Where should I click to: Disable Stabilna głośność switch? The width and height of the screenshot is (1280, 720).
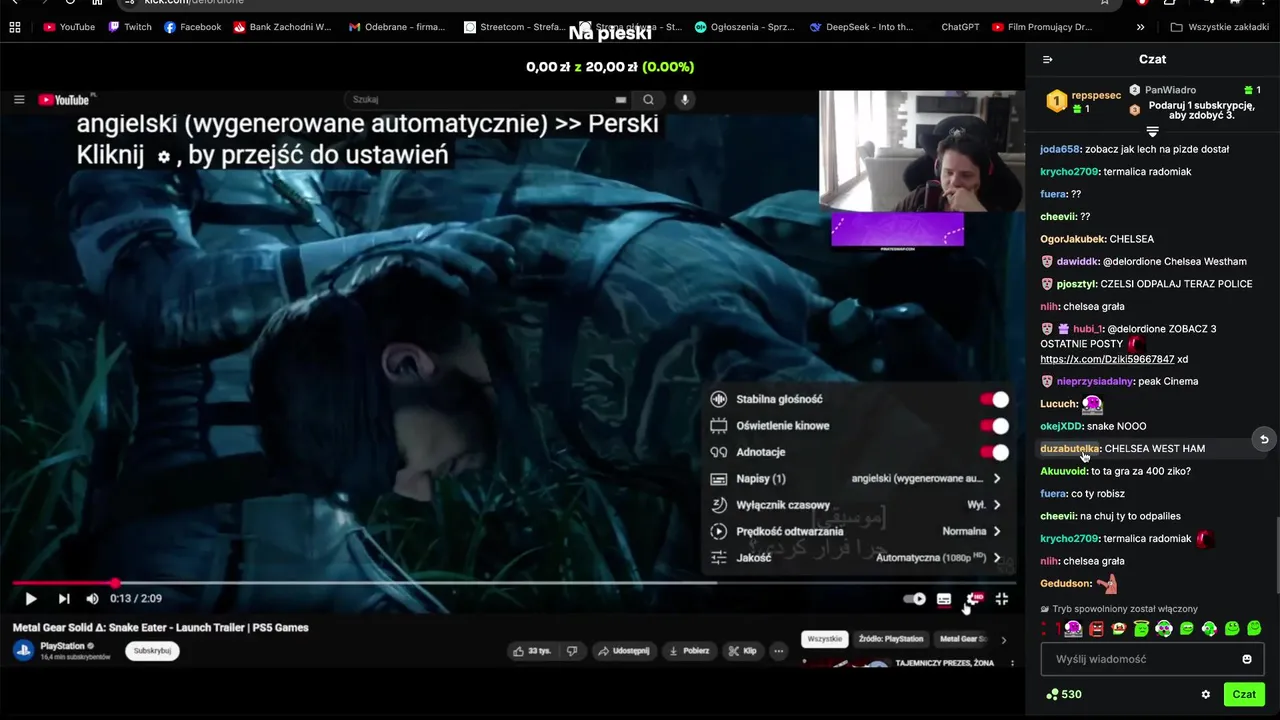coord(994,399)
